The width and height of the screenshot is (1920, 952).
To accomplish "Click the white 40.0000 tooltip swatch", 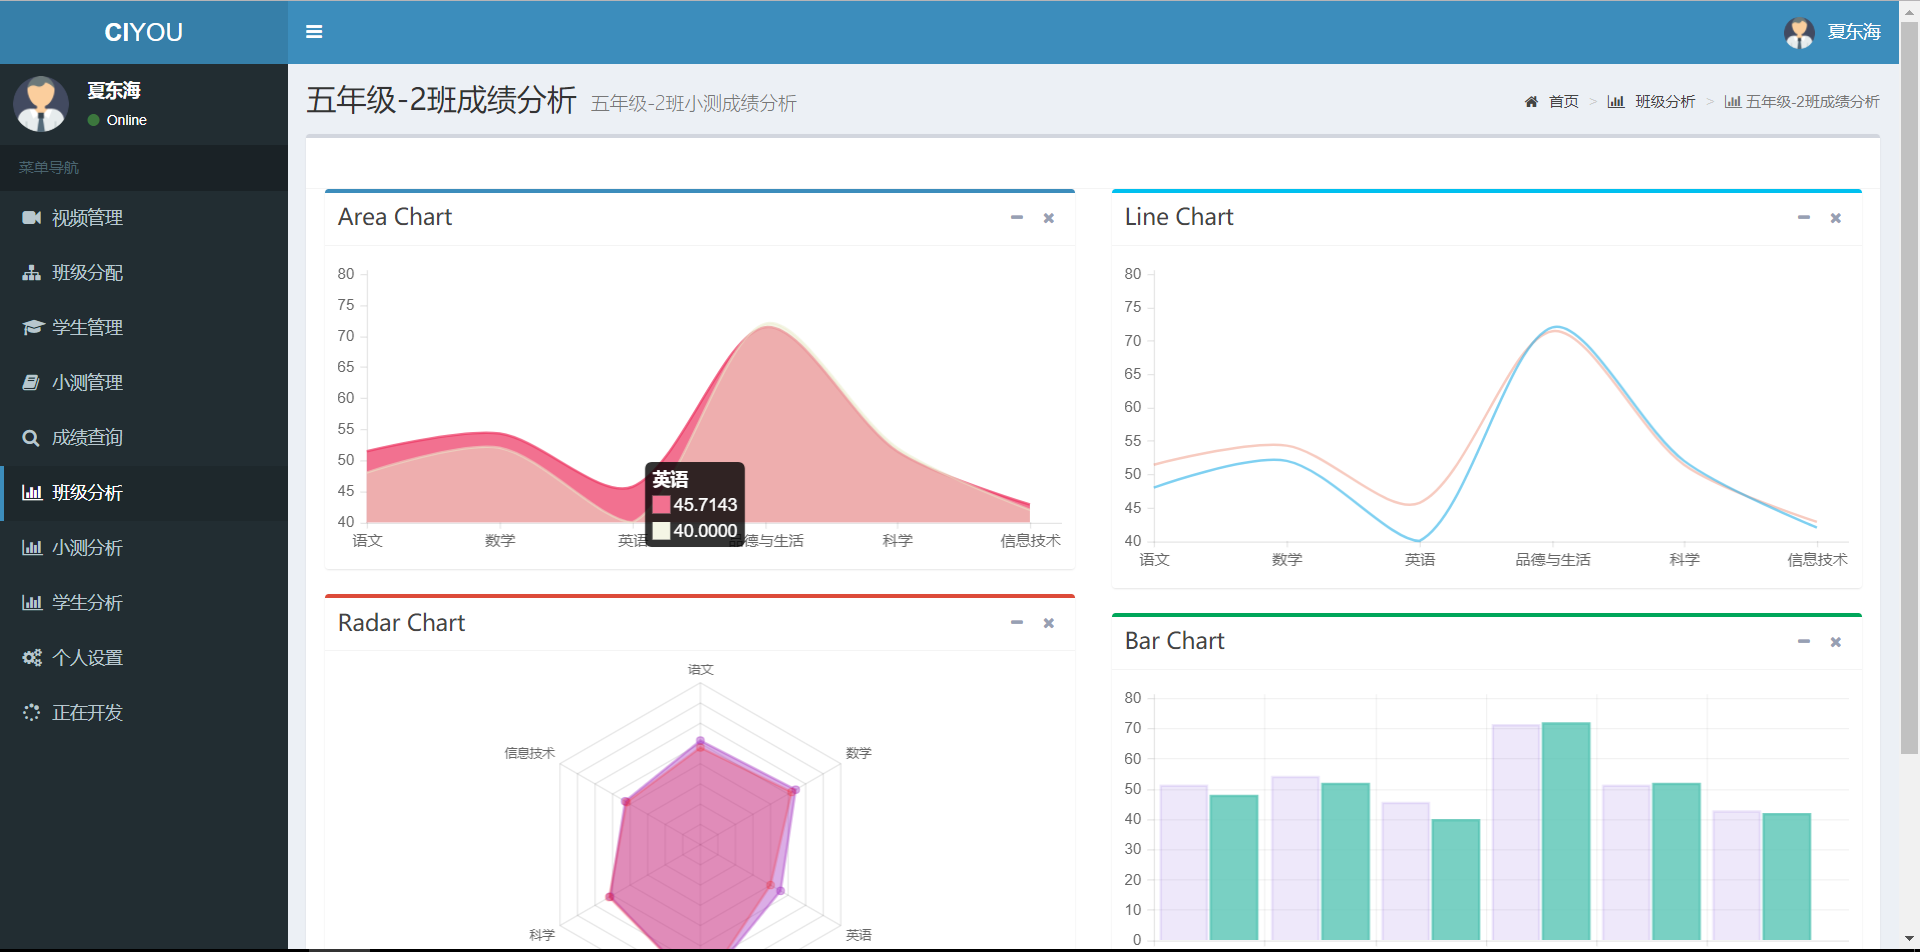I will (x=661, y=531).
